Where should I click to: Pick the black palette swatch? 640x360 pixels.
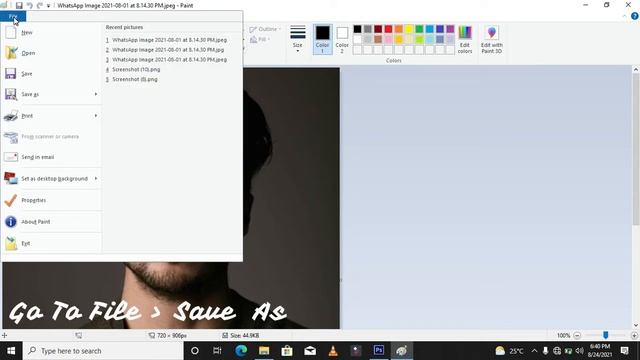(357, 29)
